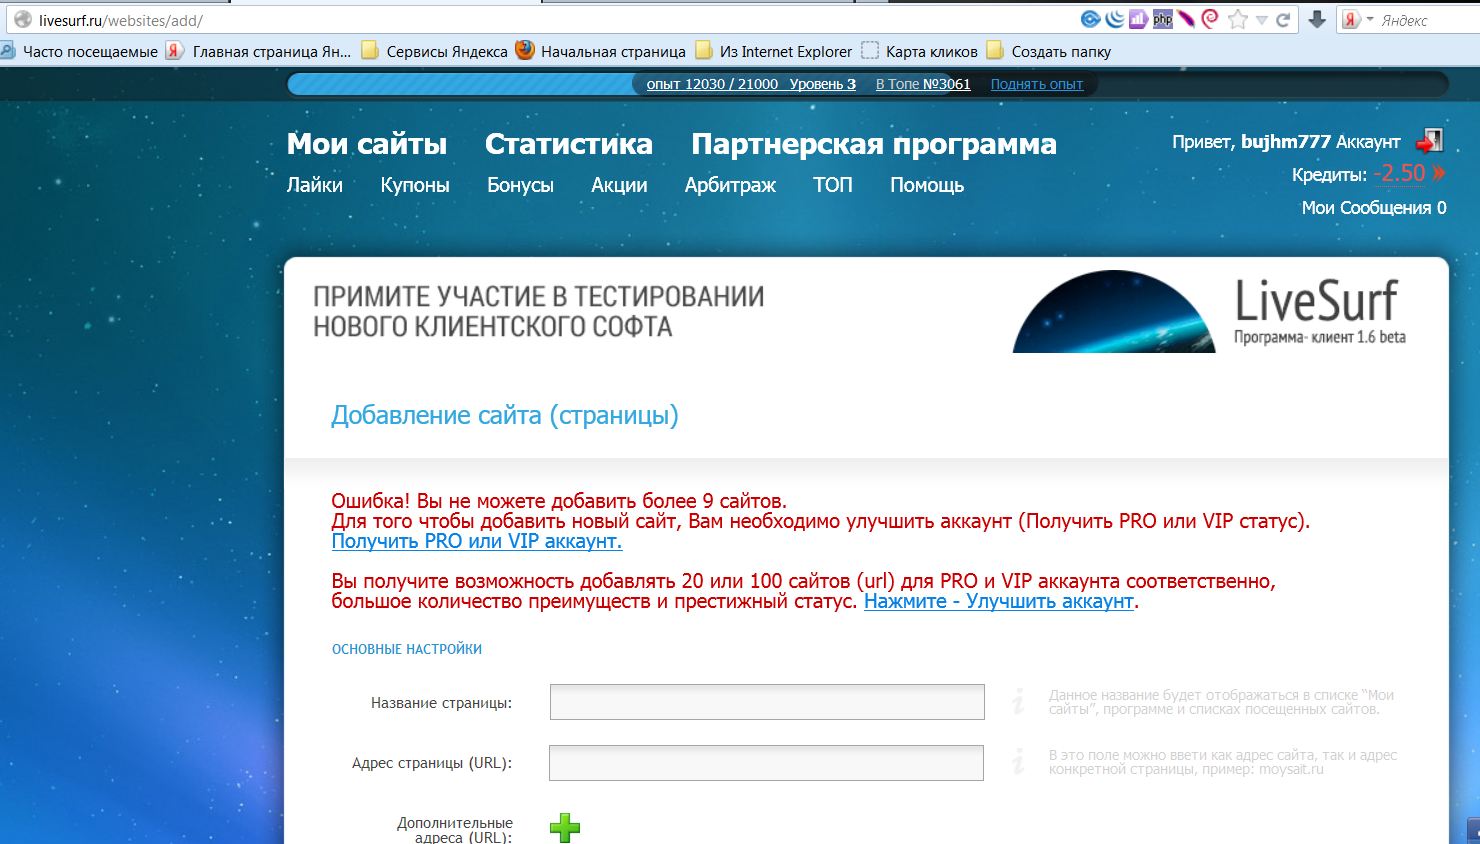Click 'Получить PRO или VIP аккаунт' link

click(477, 541)
